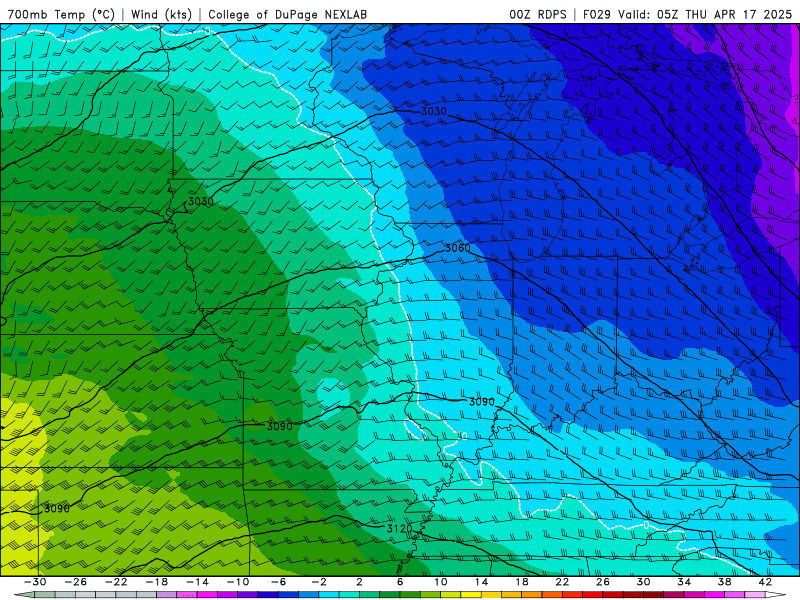Viewport: 800px width, 600px height.
Task: Click the bright red color bar swatch below 26
Action: [593, 595]
